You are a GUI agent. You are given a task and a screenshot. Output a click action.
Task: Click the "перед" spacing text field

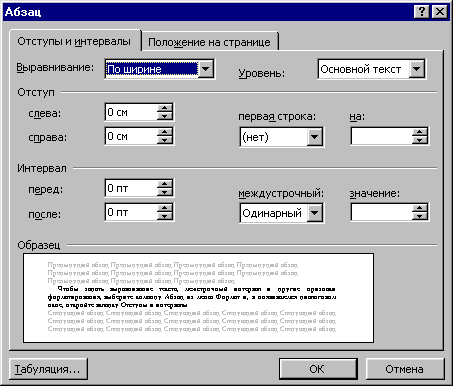click(132, 188)
